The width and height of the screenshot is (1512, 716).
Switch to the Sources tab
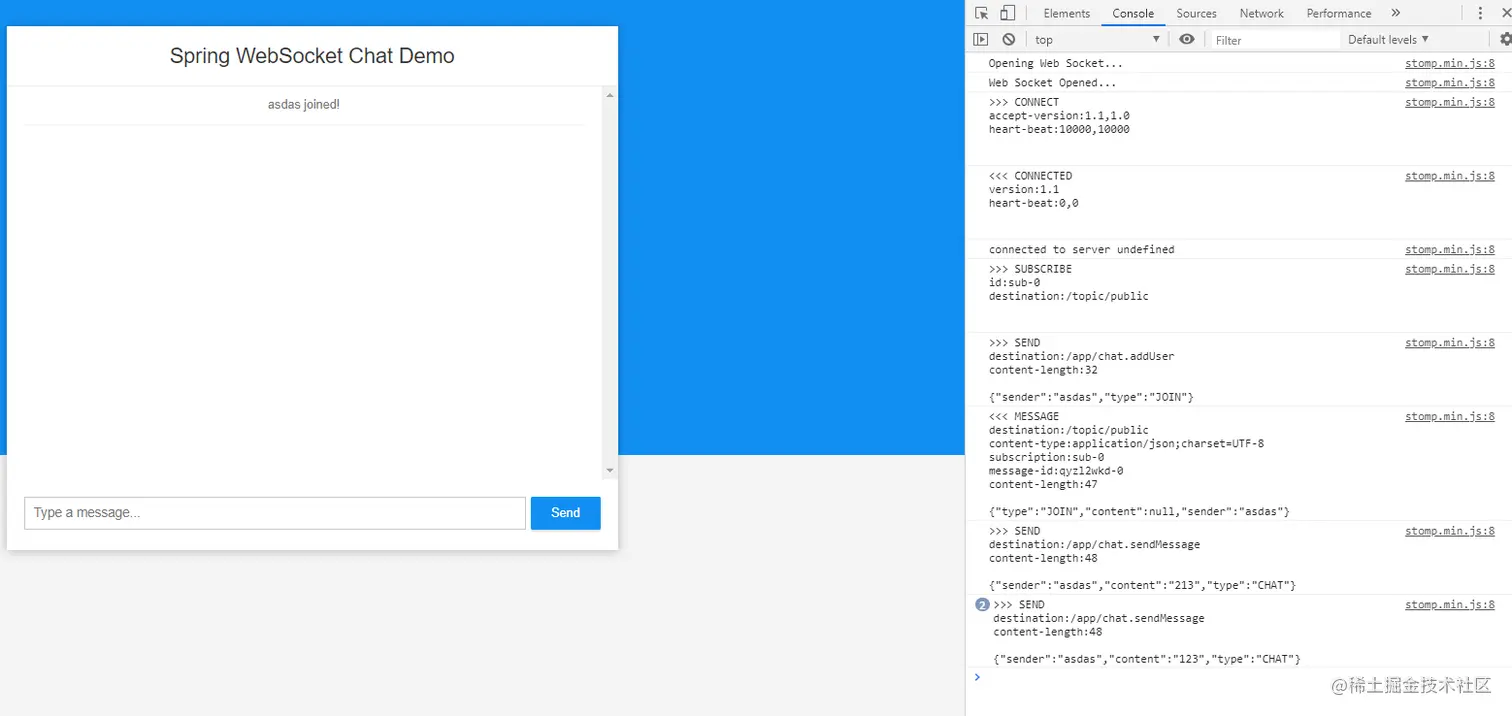point(1196,13)
